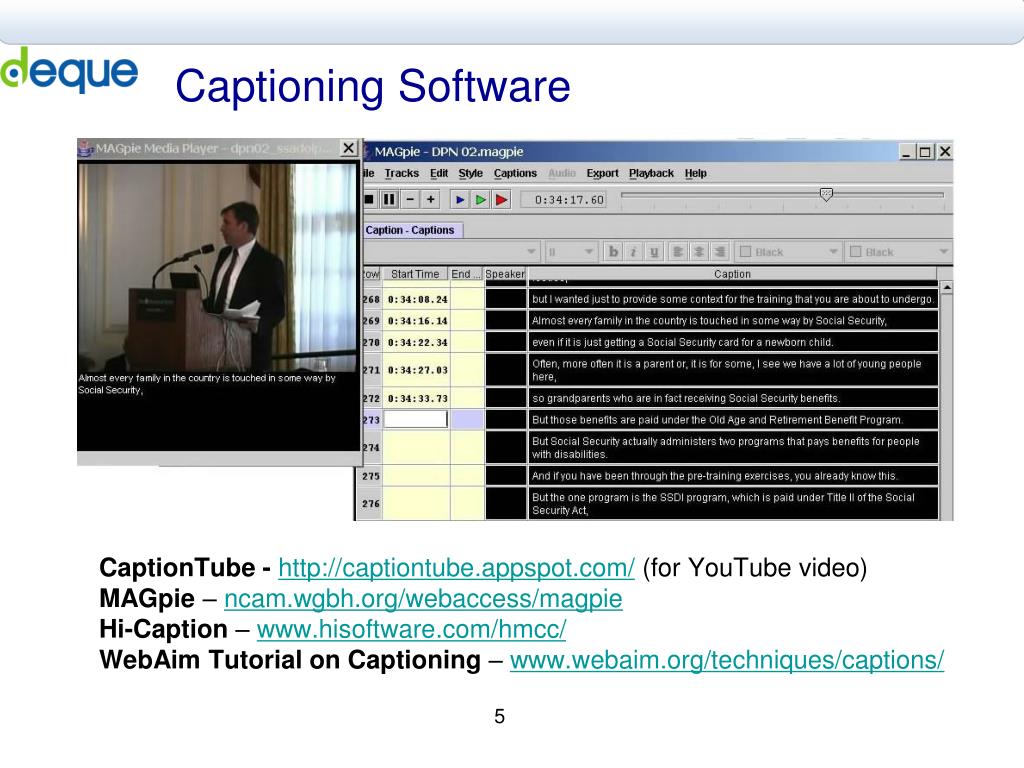Image resolution: width=1024 pixels, height=768 pixels.
Task: Click caption "And if you have been through the pre-training"
Action: click(x=733, y=476)
